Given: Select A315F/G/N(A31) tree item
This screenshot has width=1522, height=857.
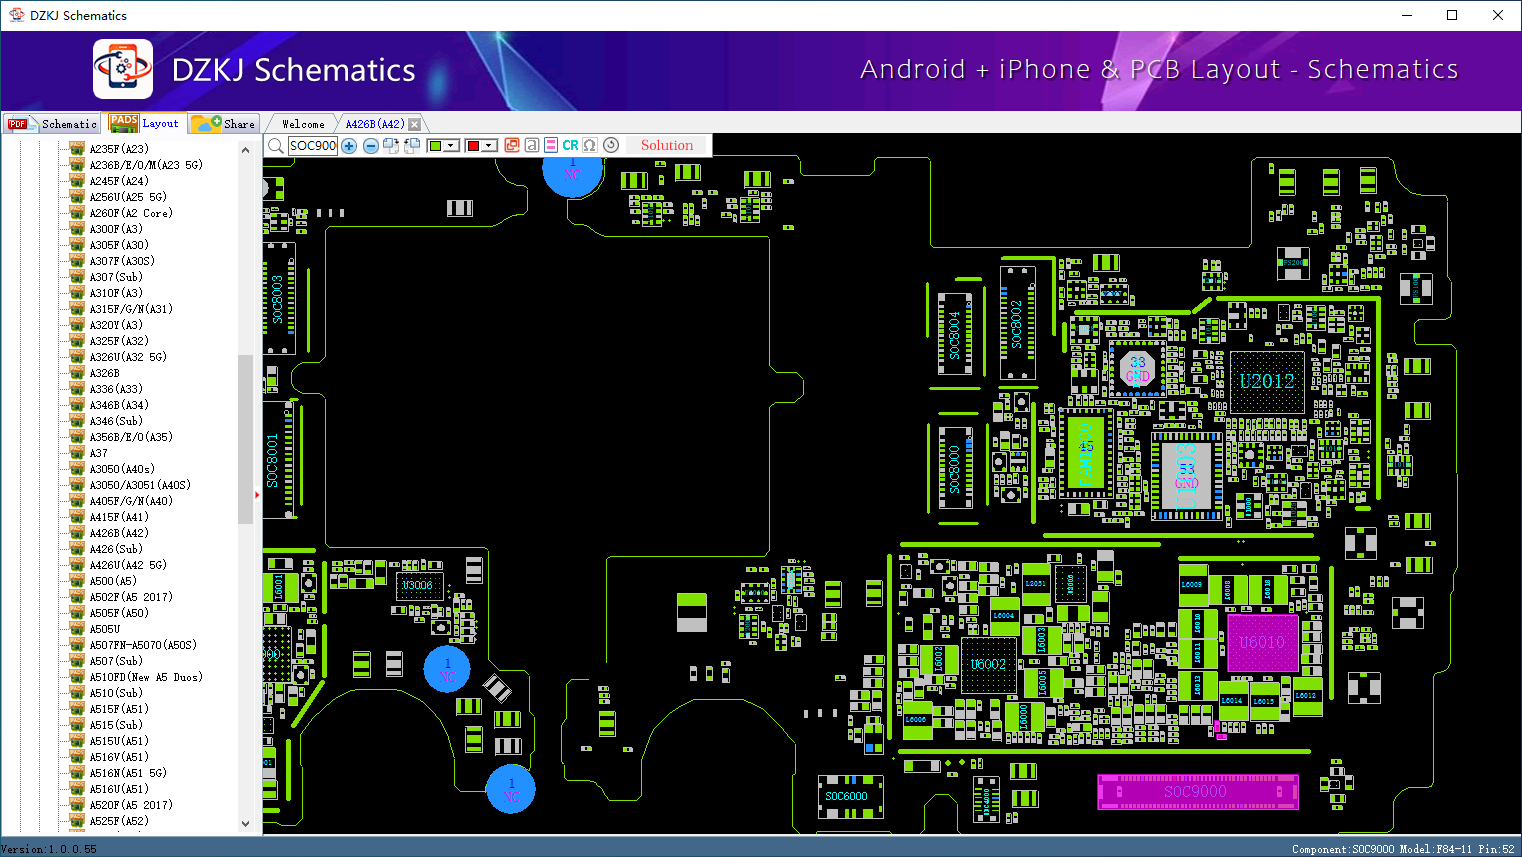Looking at the screenshot, I should tap(131, 309).
